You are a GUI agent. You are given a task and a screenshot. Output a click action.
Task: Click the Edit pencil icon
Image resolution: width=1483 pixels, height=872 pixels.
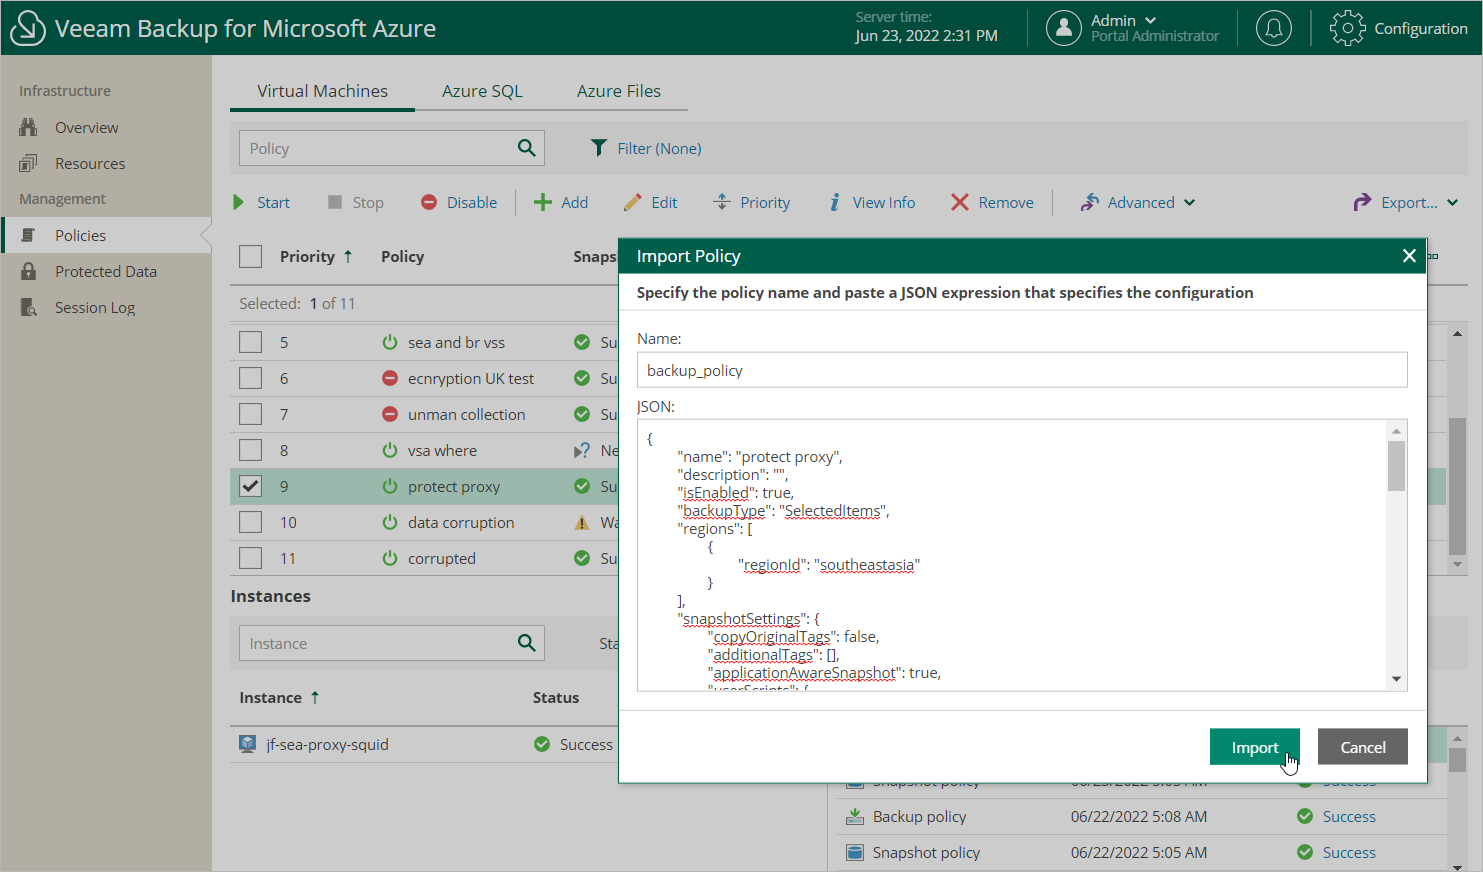[x=632, y=202]
